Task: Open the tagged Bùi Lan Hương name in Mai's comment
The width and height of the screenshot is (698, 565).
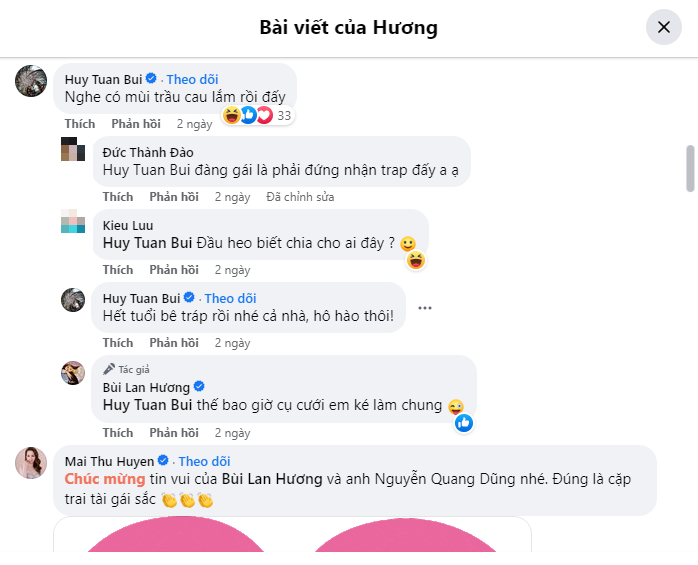Action: point(272,479)
